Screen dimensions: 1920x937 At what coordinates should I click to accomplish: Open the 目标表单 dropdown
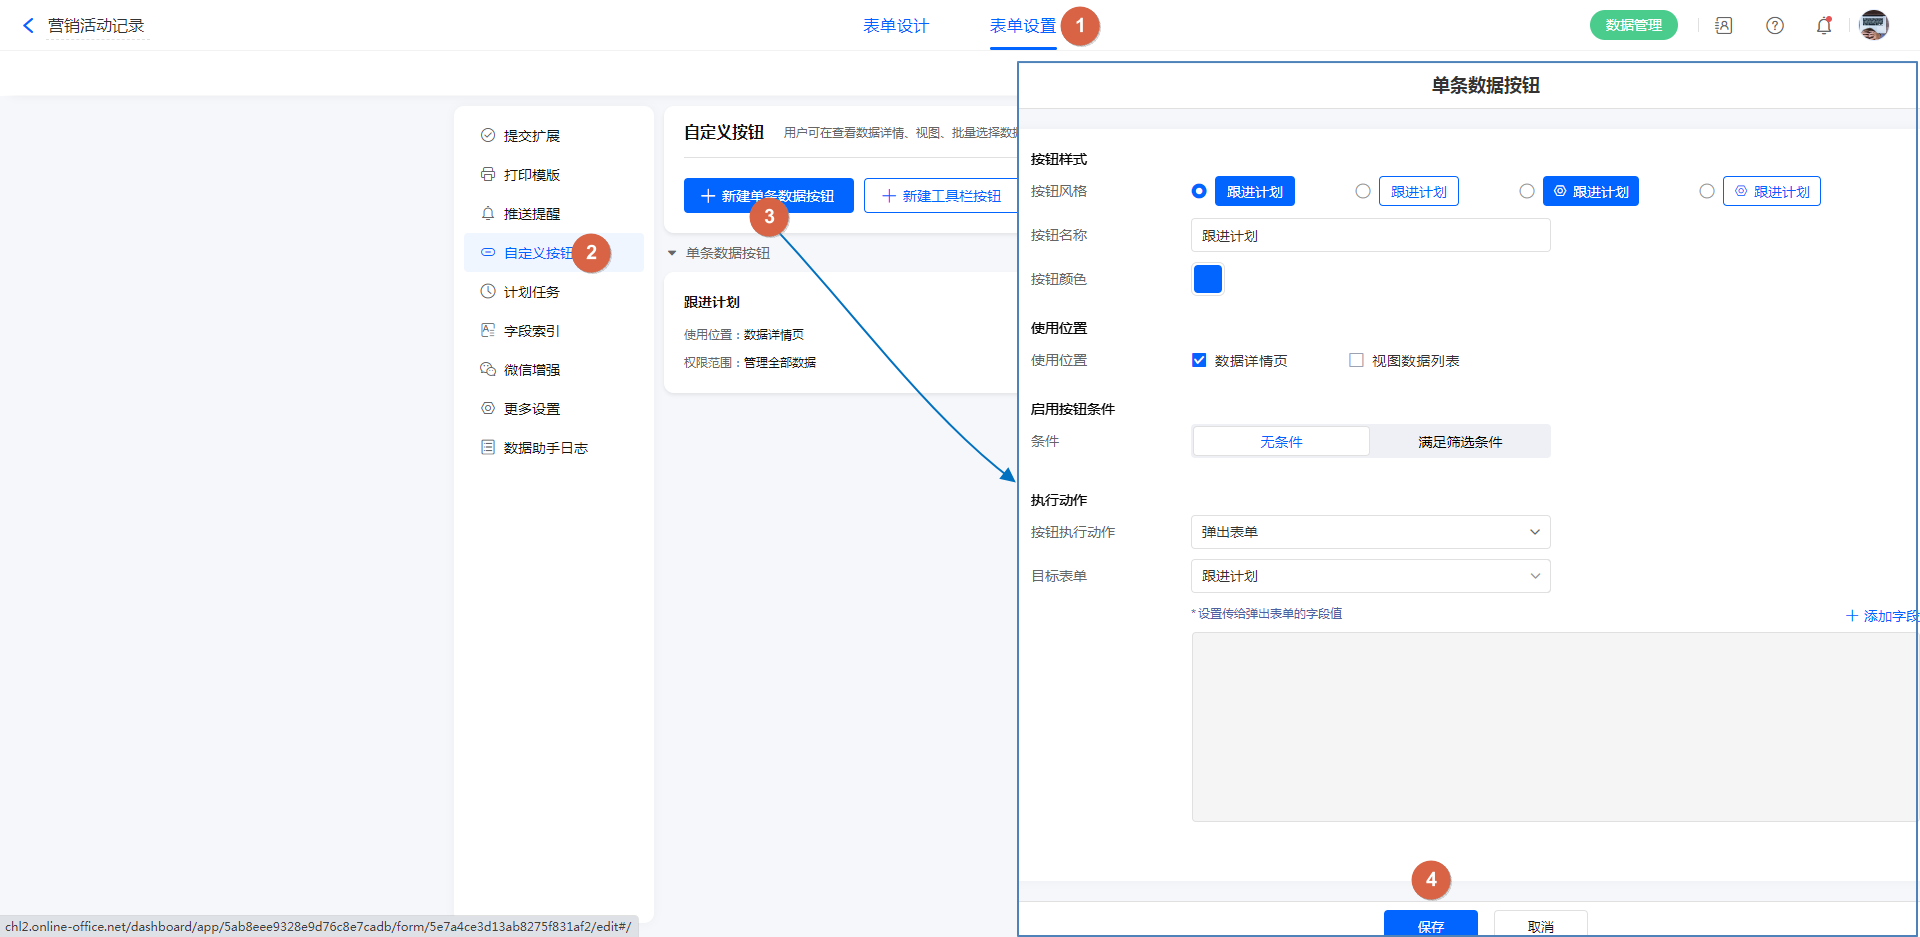pos(1370,576)
